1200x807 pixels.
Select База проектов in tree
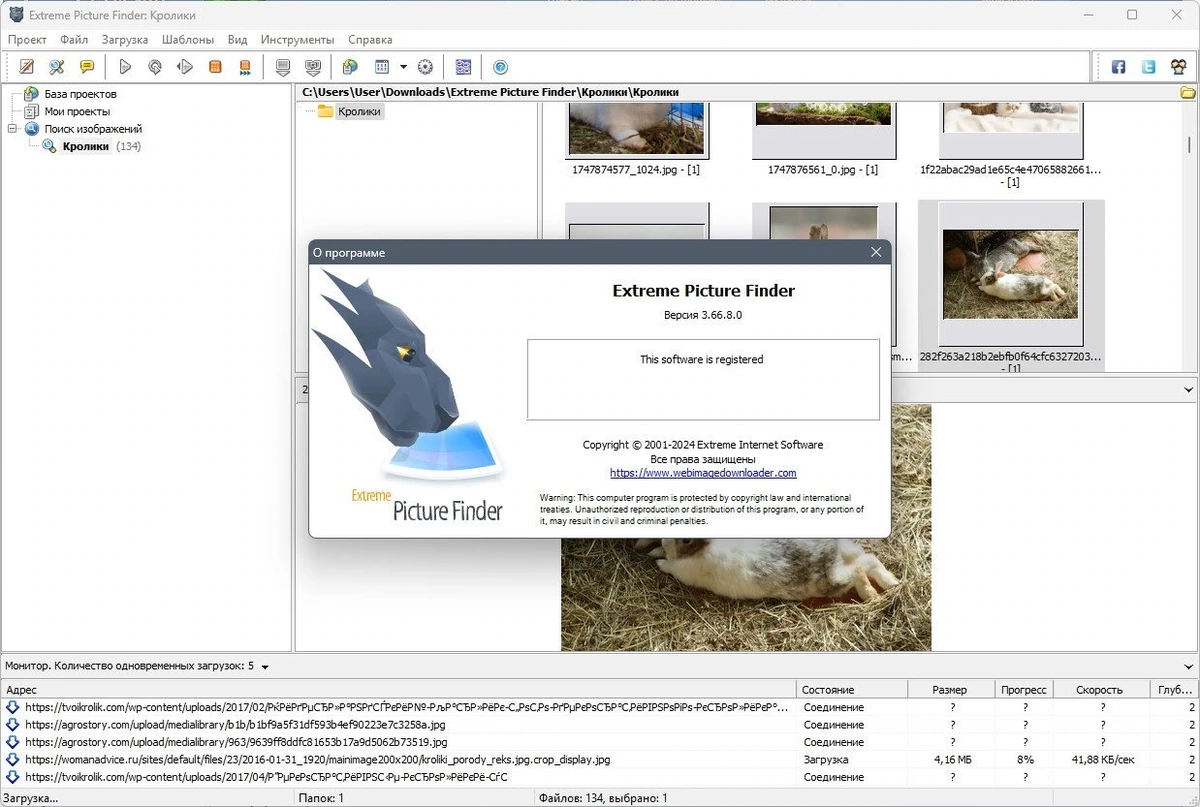pyautogui.click(x=80, y=94)
